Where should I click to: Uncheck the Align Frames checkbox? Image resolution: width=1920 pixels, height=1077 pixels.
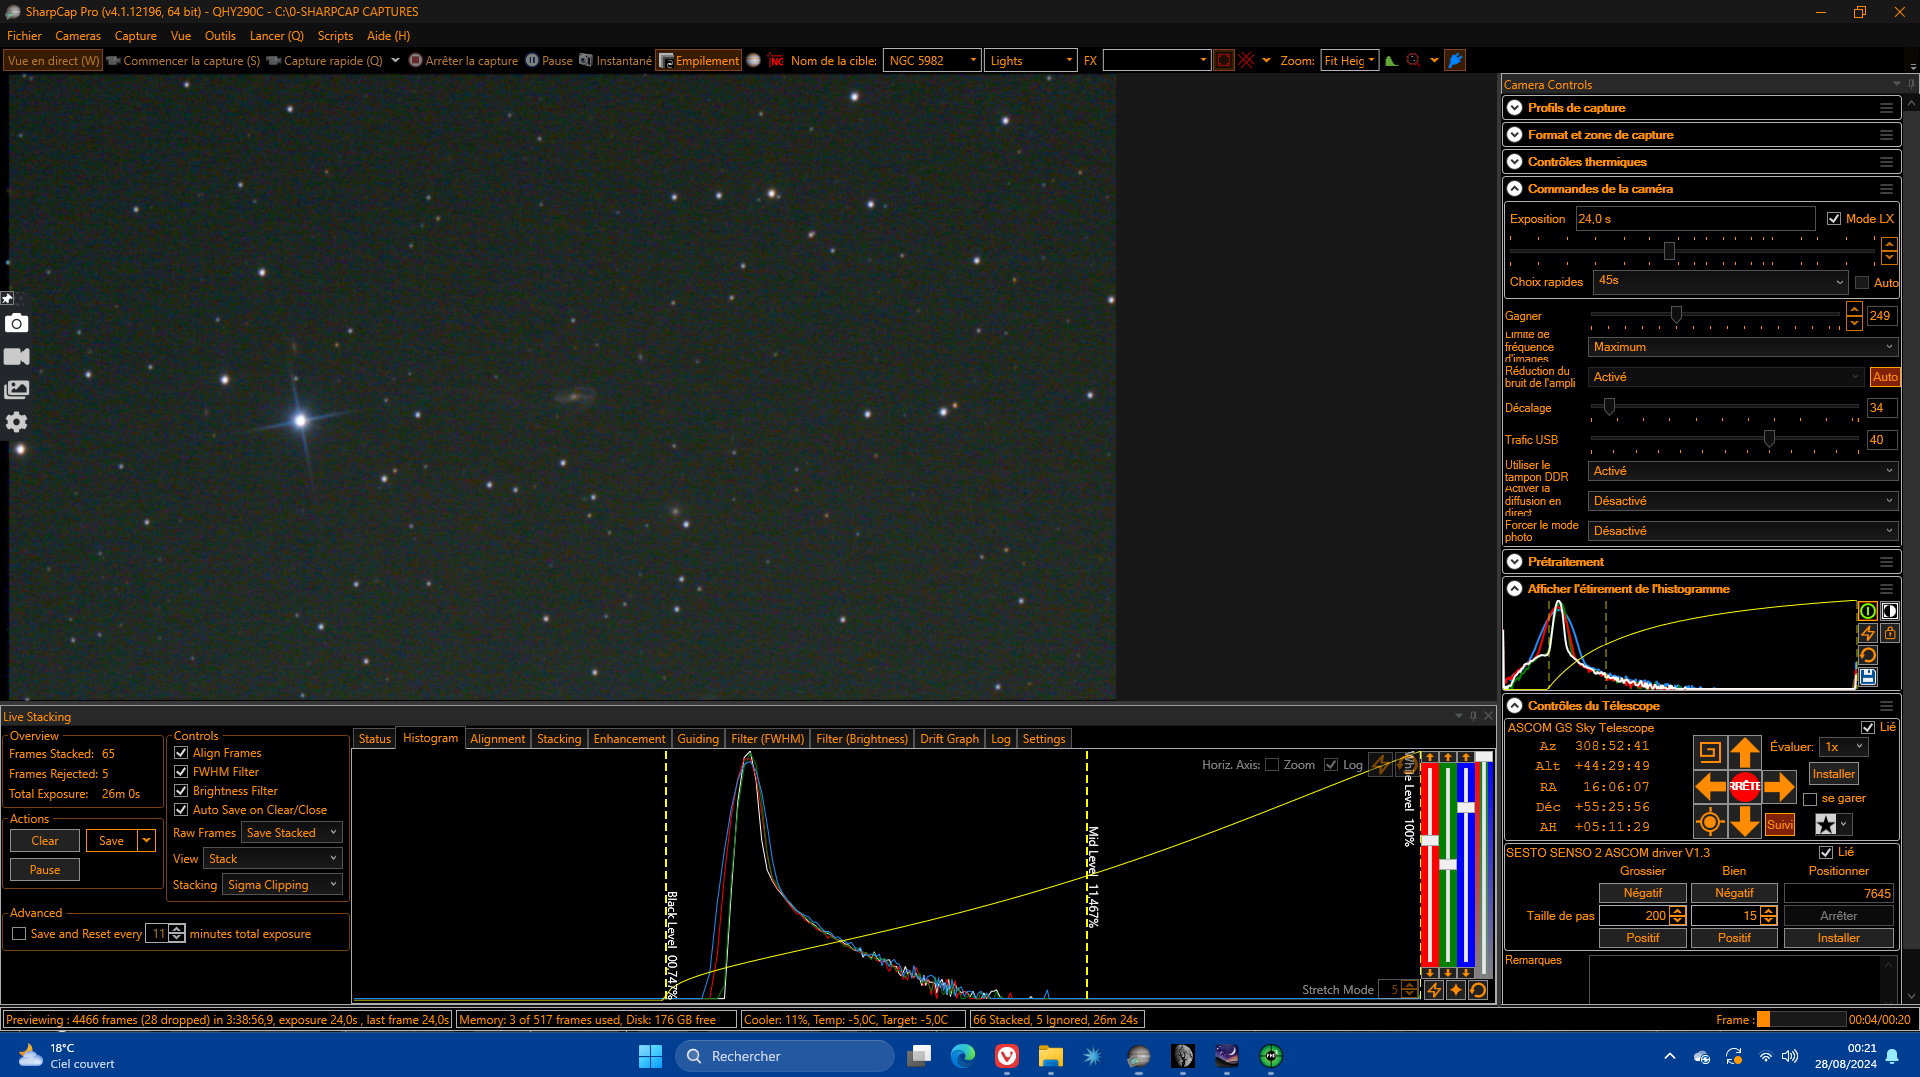tap(181, 753)
